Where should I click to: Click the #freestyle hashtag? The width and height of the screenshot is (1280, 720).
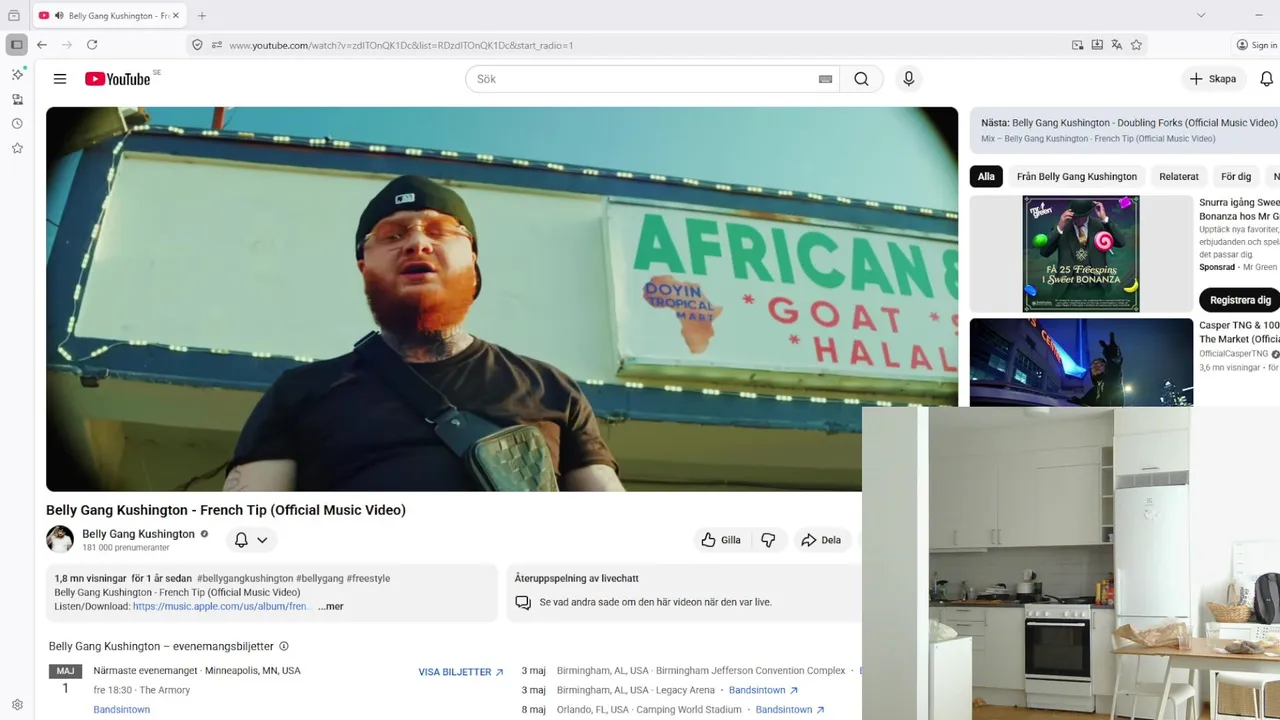[x=368, y=578]
